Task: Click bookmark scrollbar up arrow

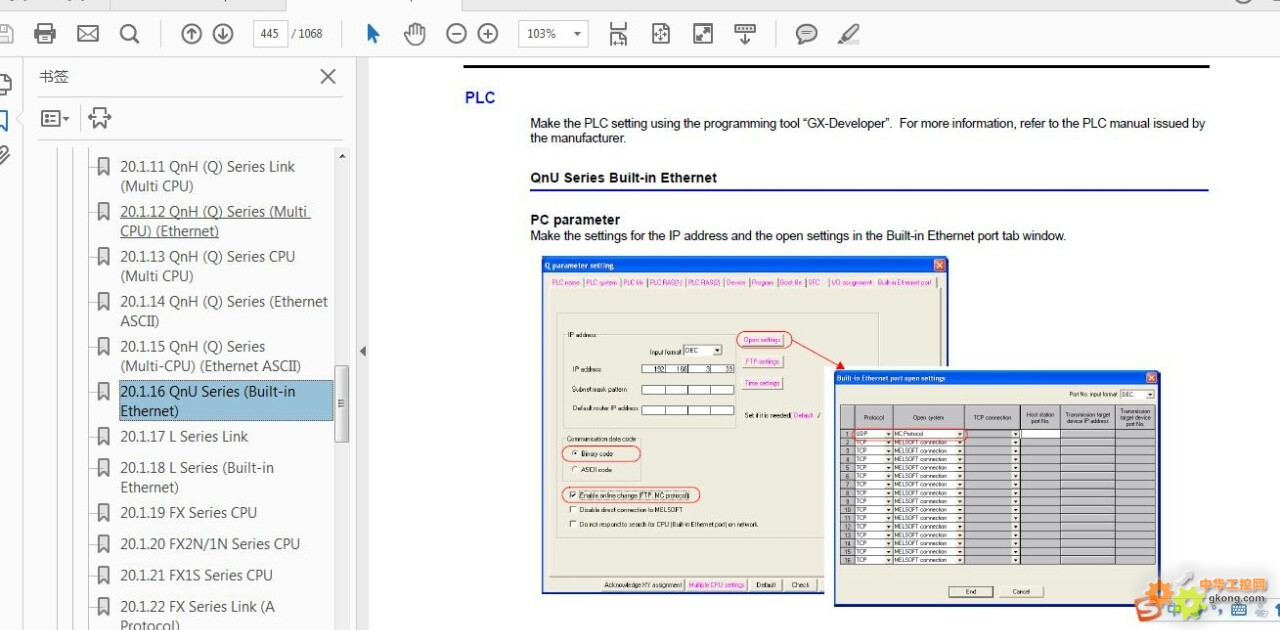Action: pyautogui.click(x=342, y=156)
